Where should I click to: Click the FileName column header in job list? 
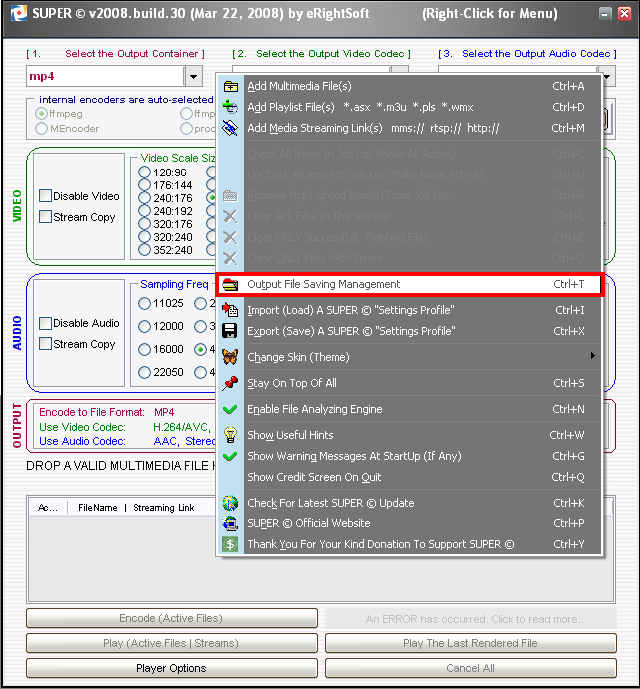tap(98, 508)
